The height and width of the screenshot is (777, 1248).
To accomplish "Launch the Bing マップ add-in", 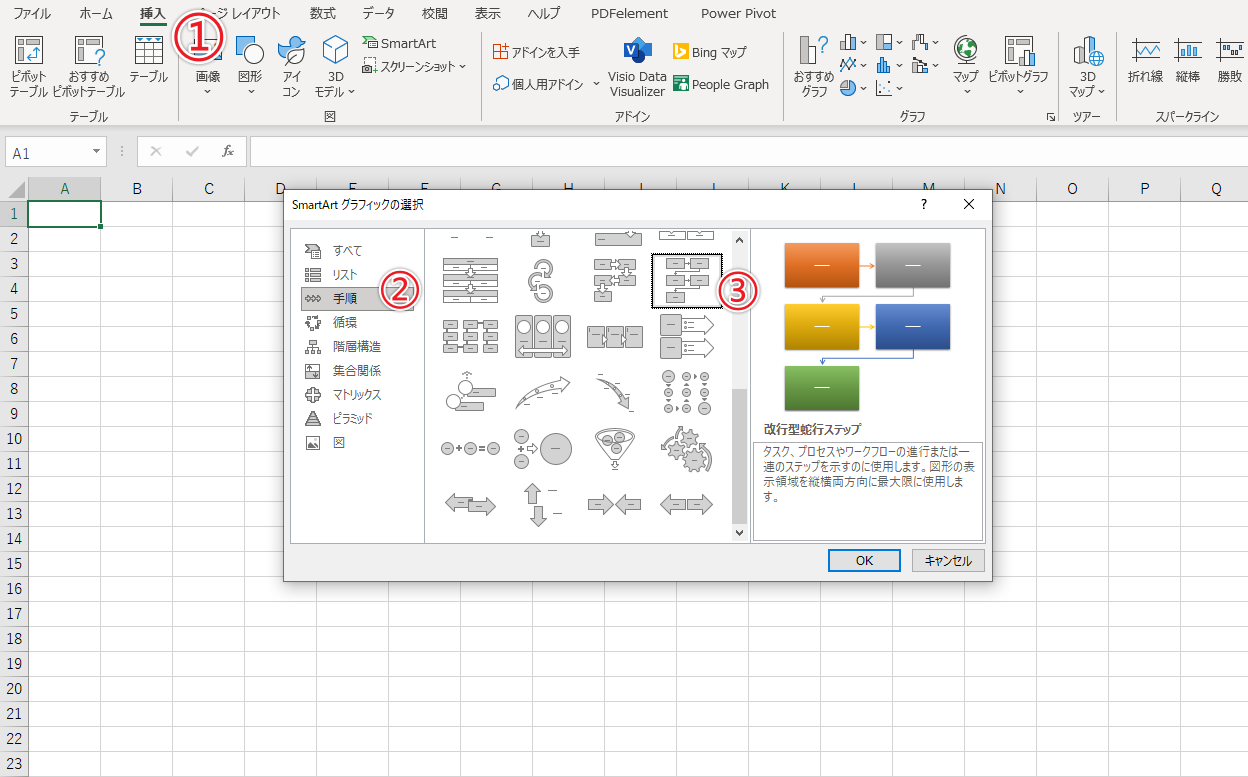I will 710,52.
